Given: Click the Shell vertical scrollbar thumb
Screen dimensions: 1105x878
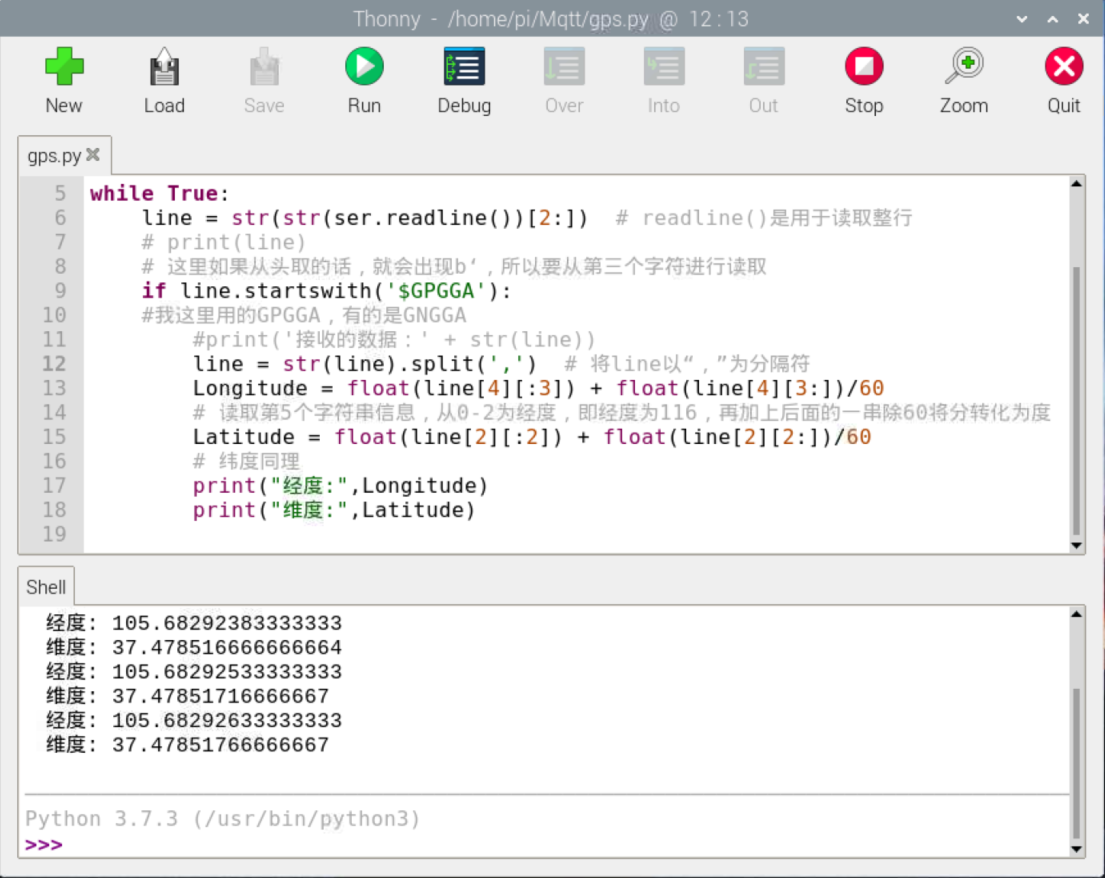Looking at the screenshot, I should [x=1076, y=764].
